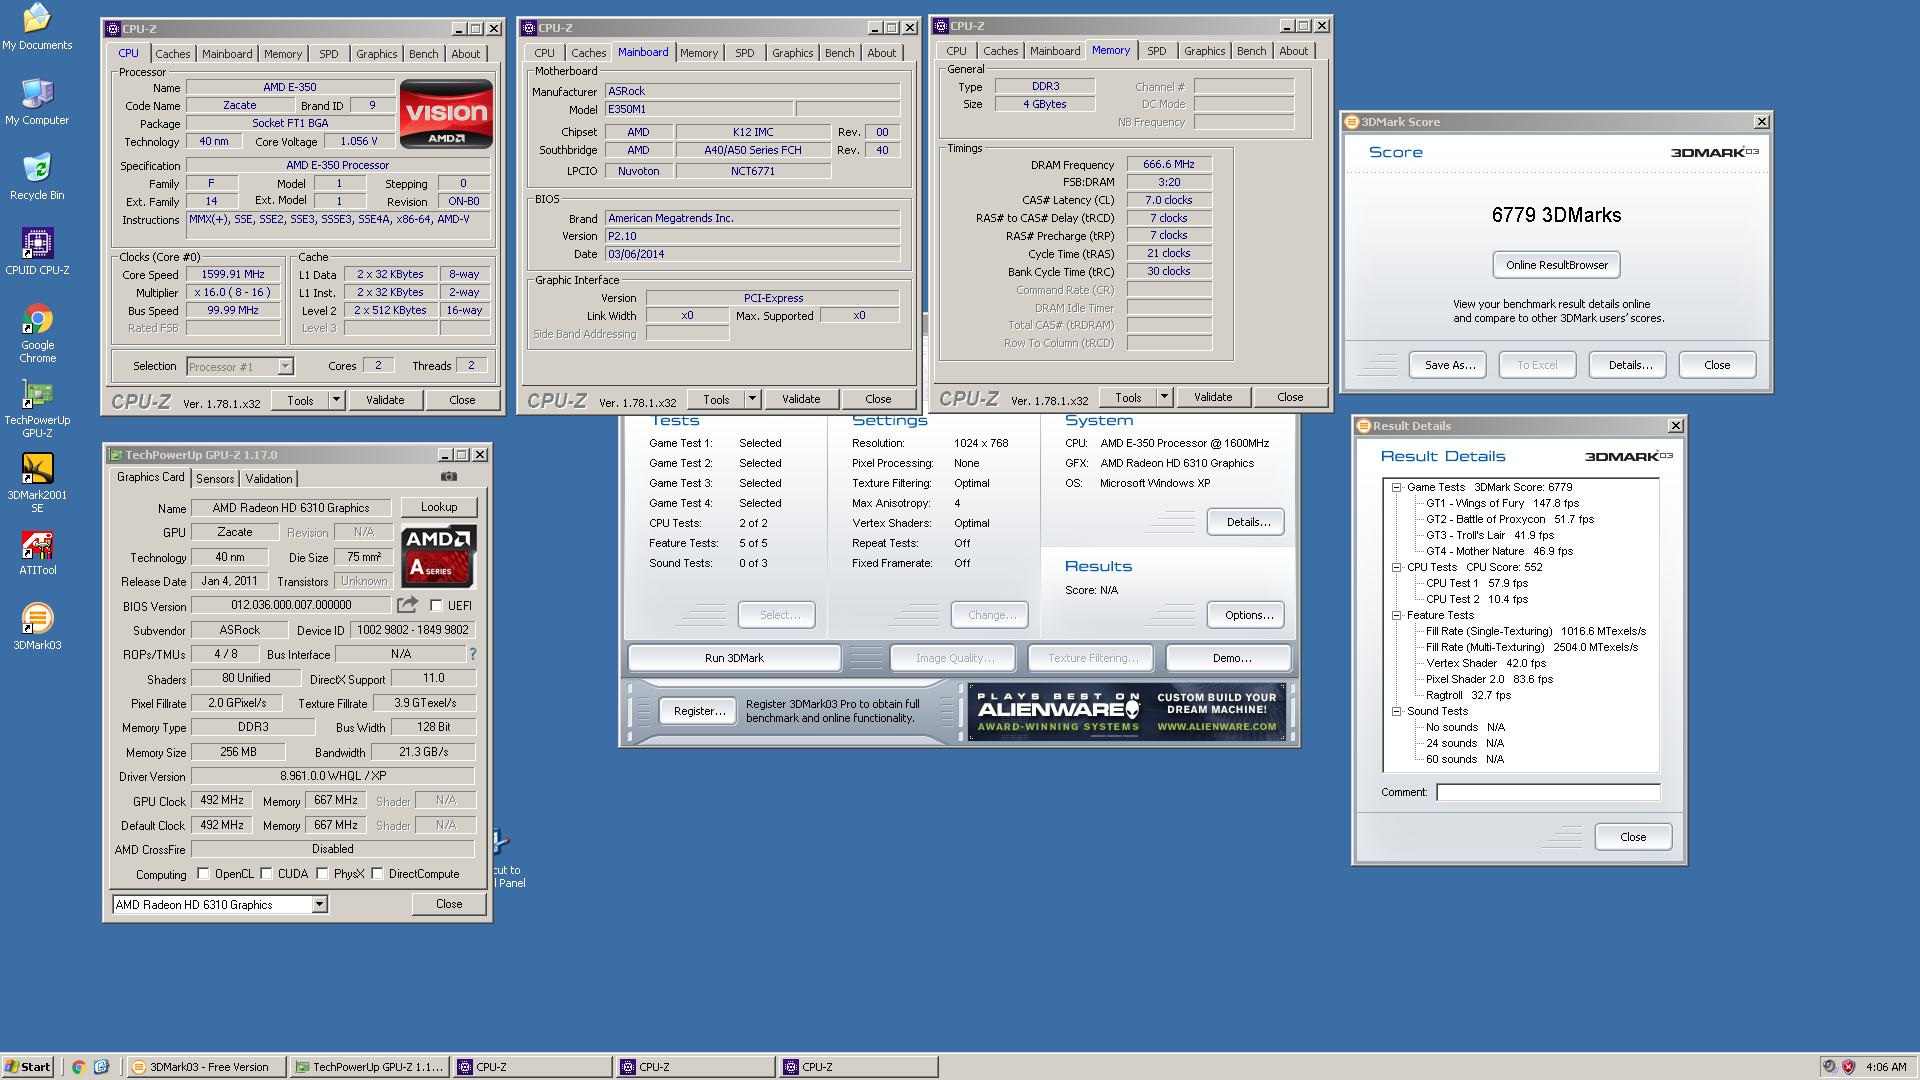The image size is (1920, 1080).
Task: Switch to TechPowerUp GPU-Z taskbar button
Action: coord(370,1067)
